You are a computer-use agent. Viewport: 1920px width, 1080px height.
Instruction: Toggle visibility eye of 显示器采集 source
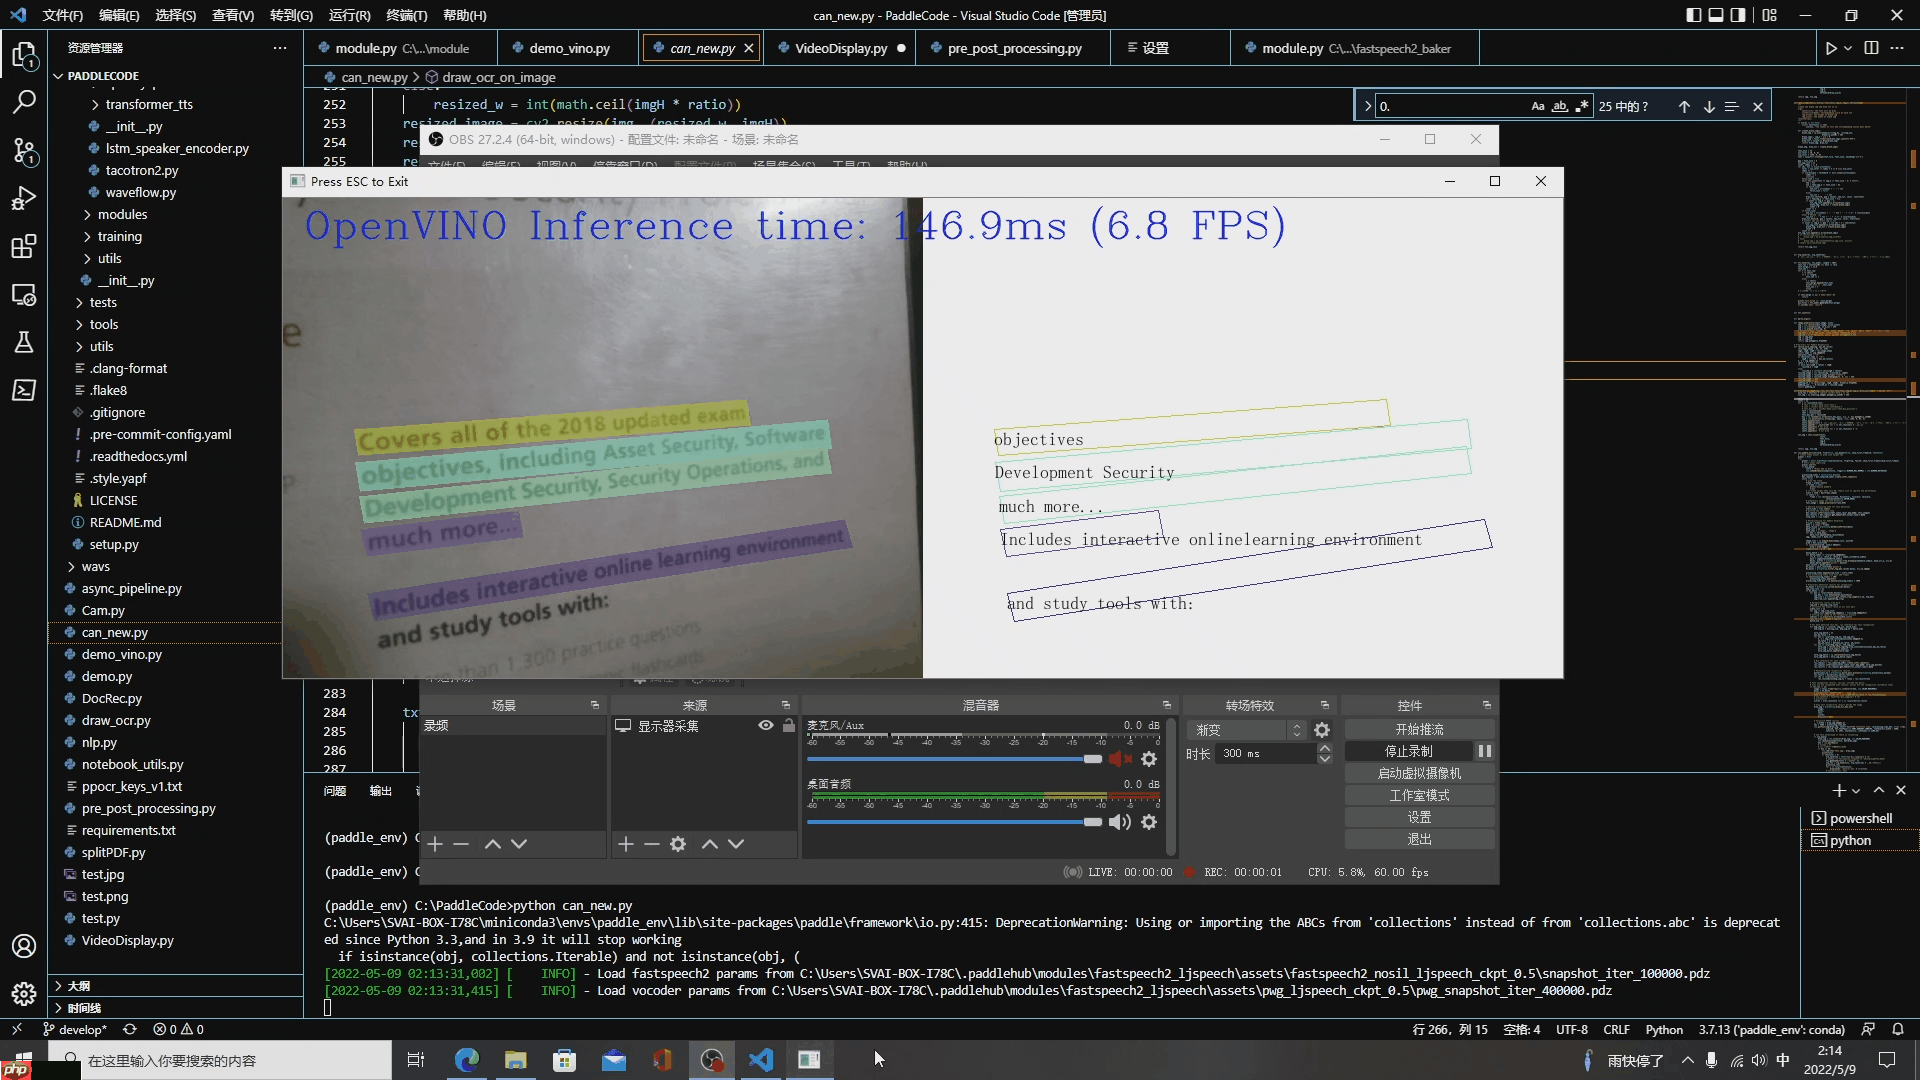[x=766, y=726]
